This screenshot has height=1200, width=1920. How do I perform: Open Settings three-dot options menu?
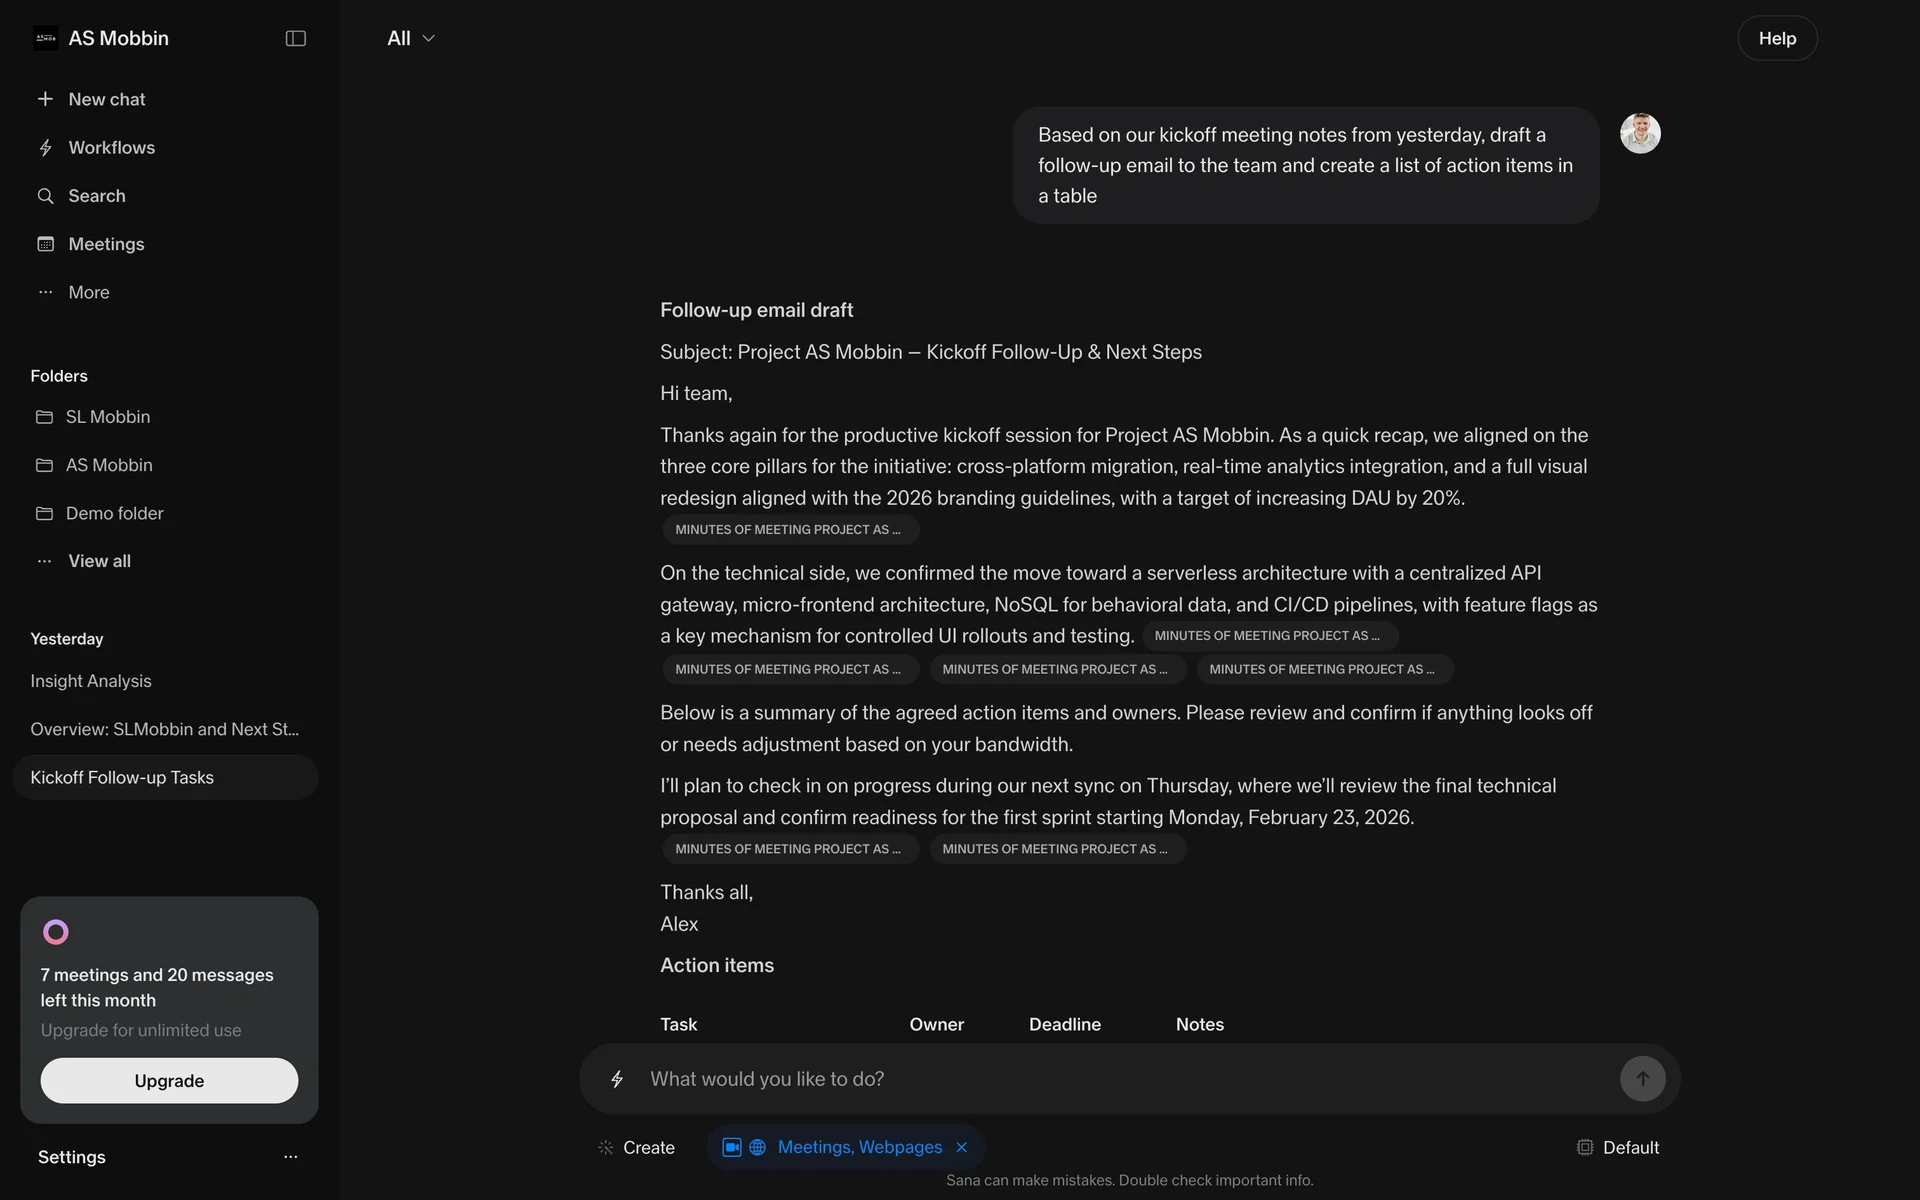[x=290, y=1157]
